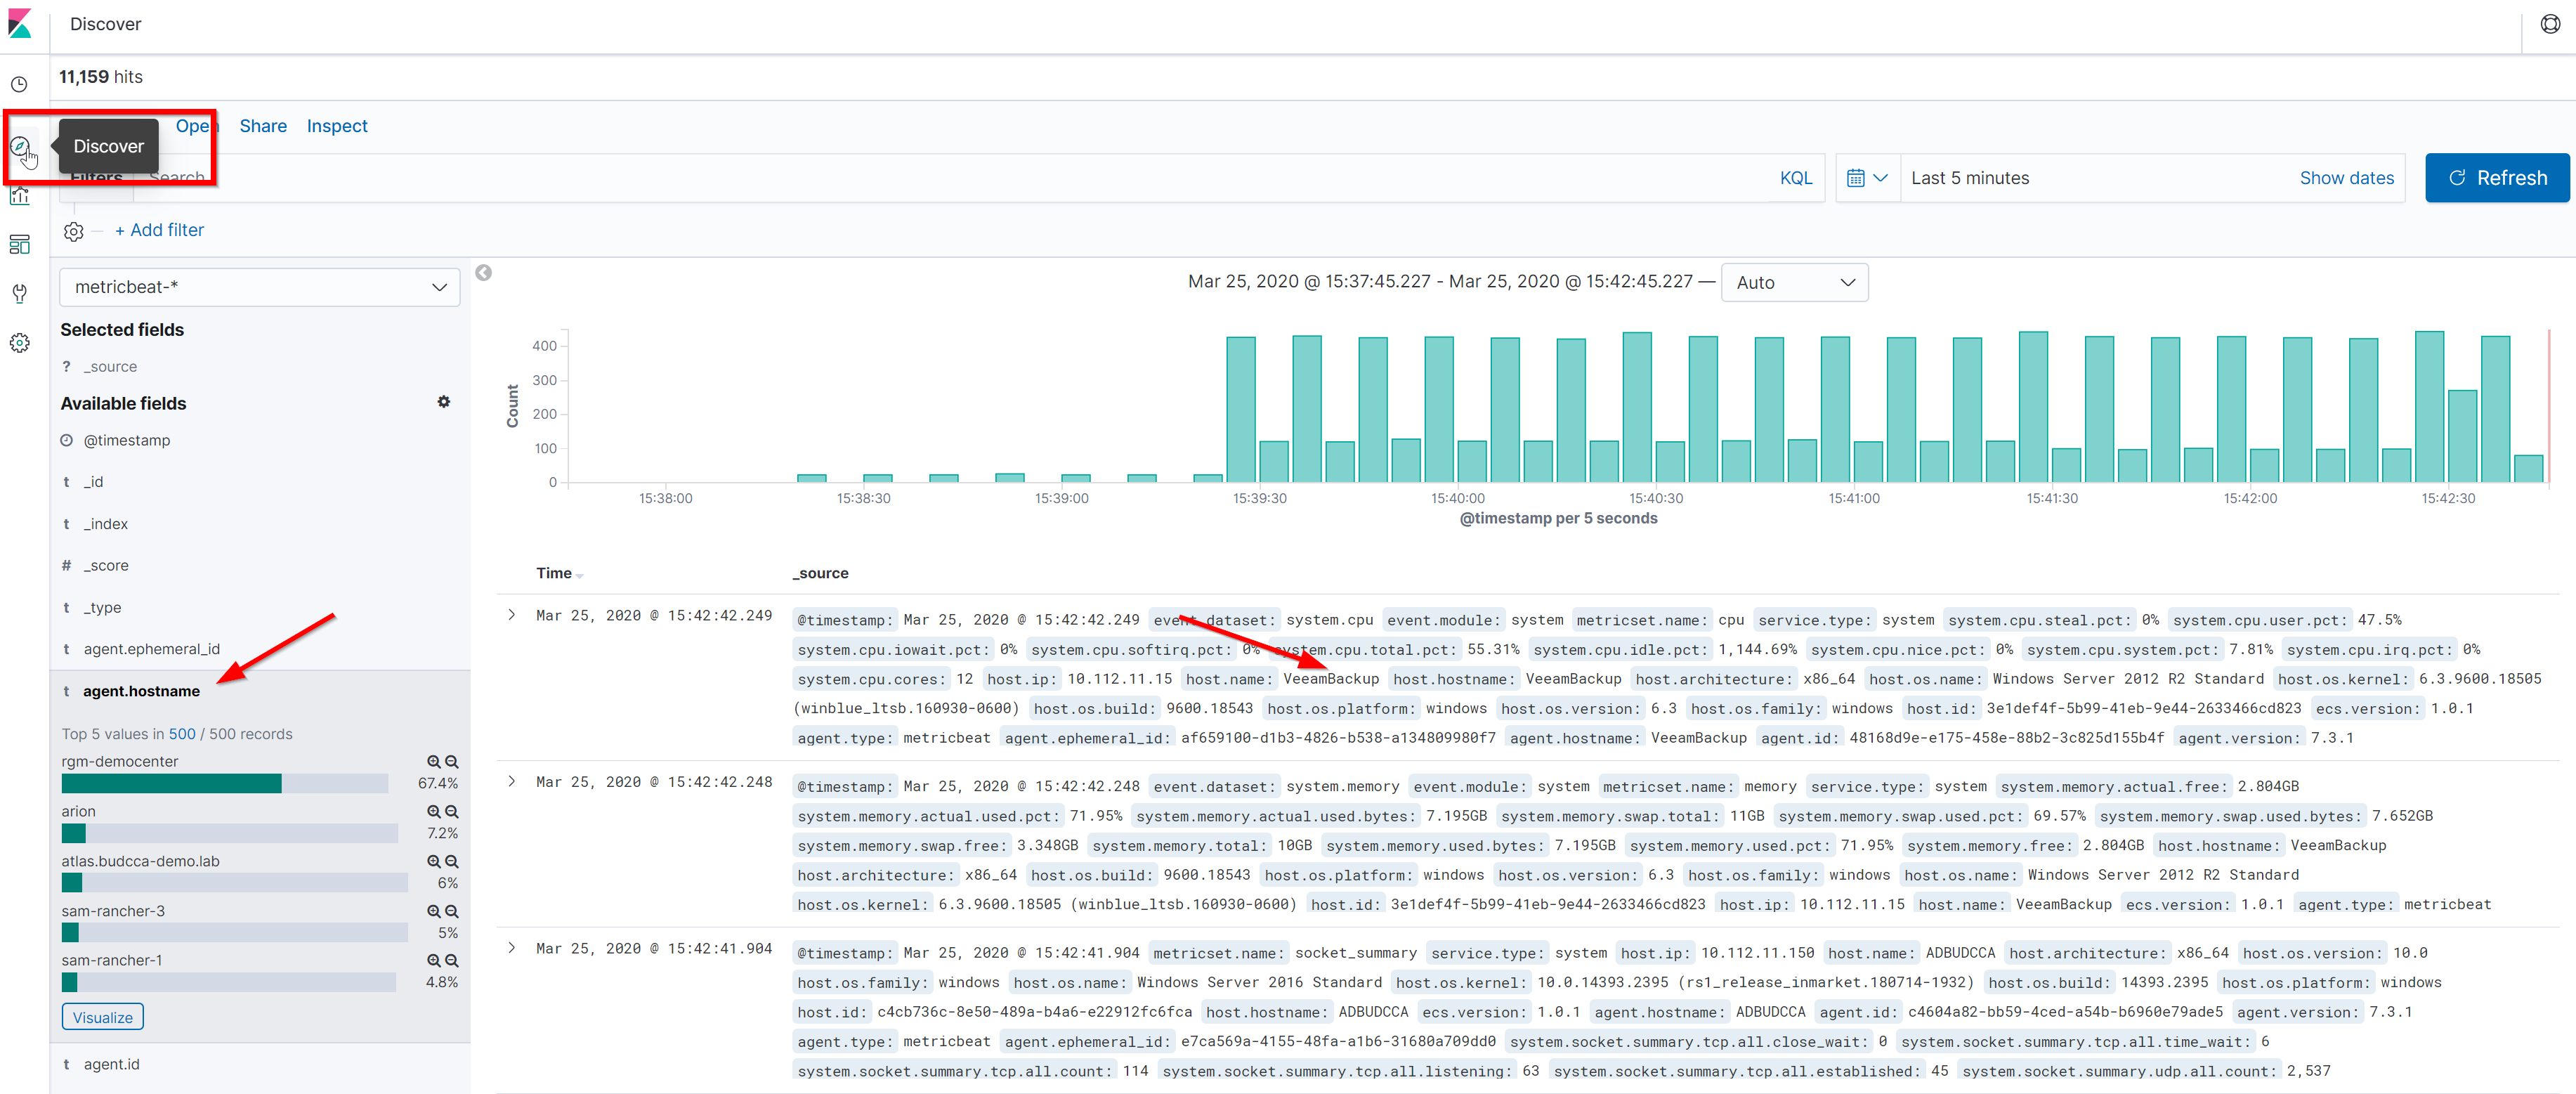This screenshot has height=1094, width=2576.
Task: Click the sam-rancher-3 5% bar
Action: pyautogui.click(x=234, y=933)
